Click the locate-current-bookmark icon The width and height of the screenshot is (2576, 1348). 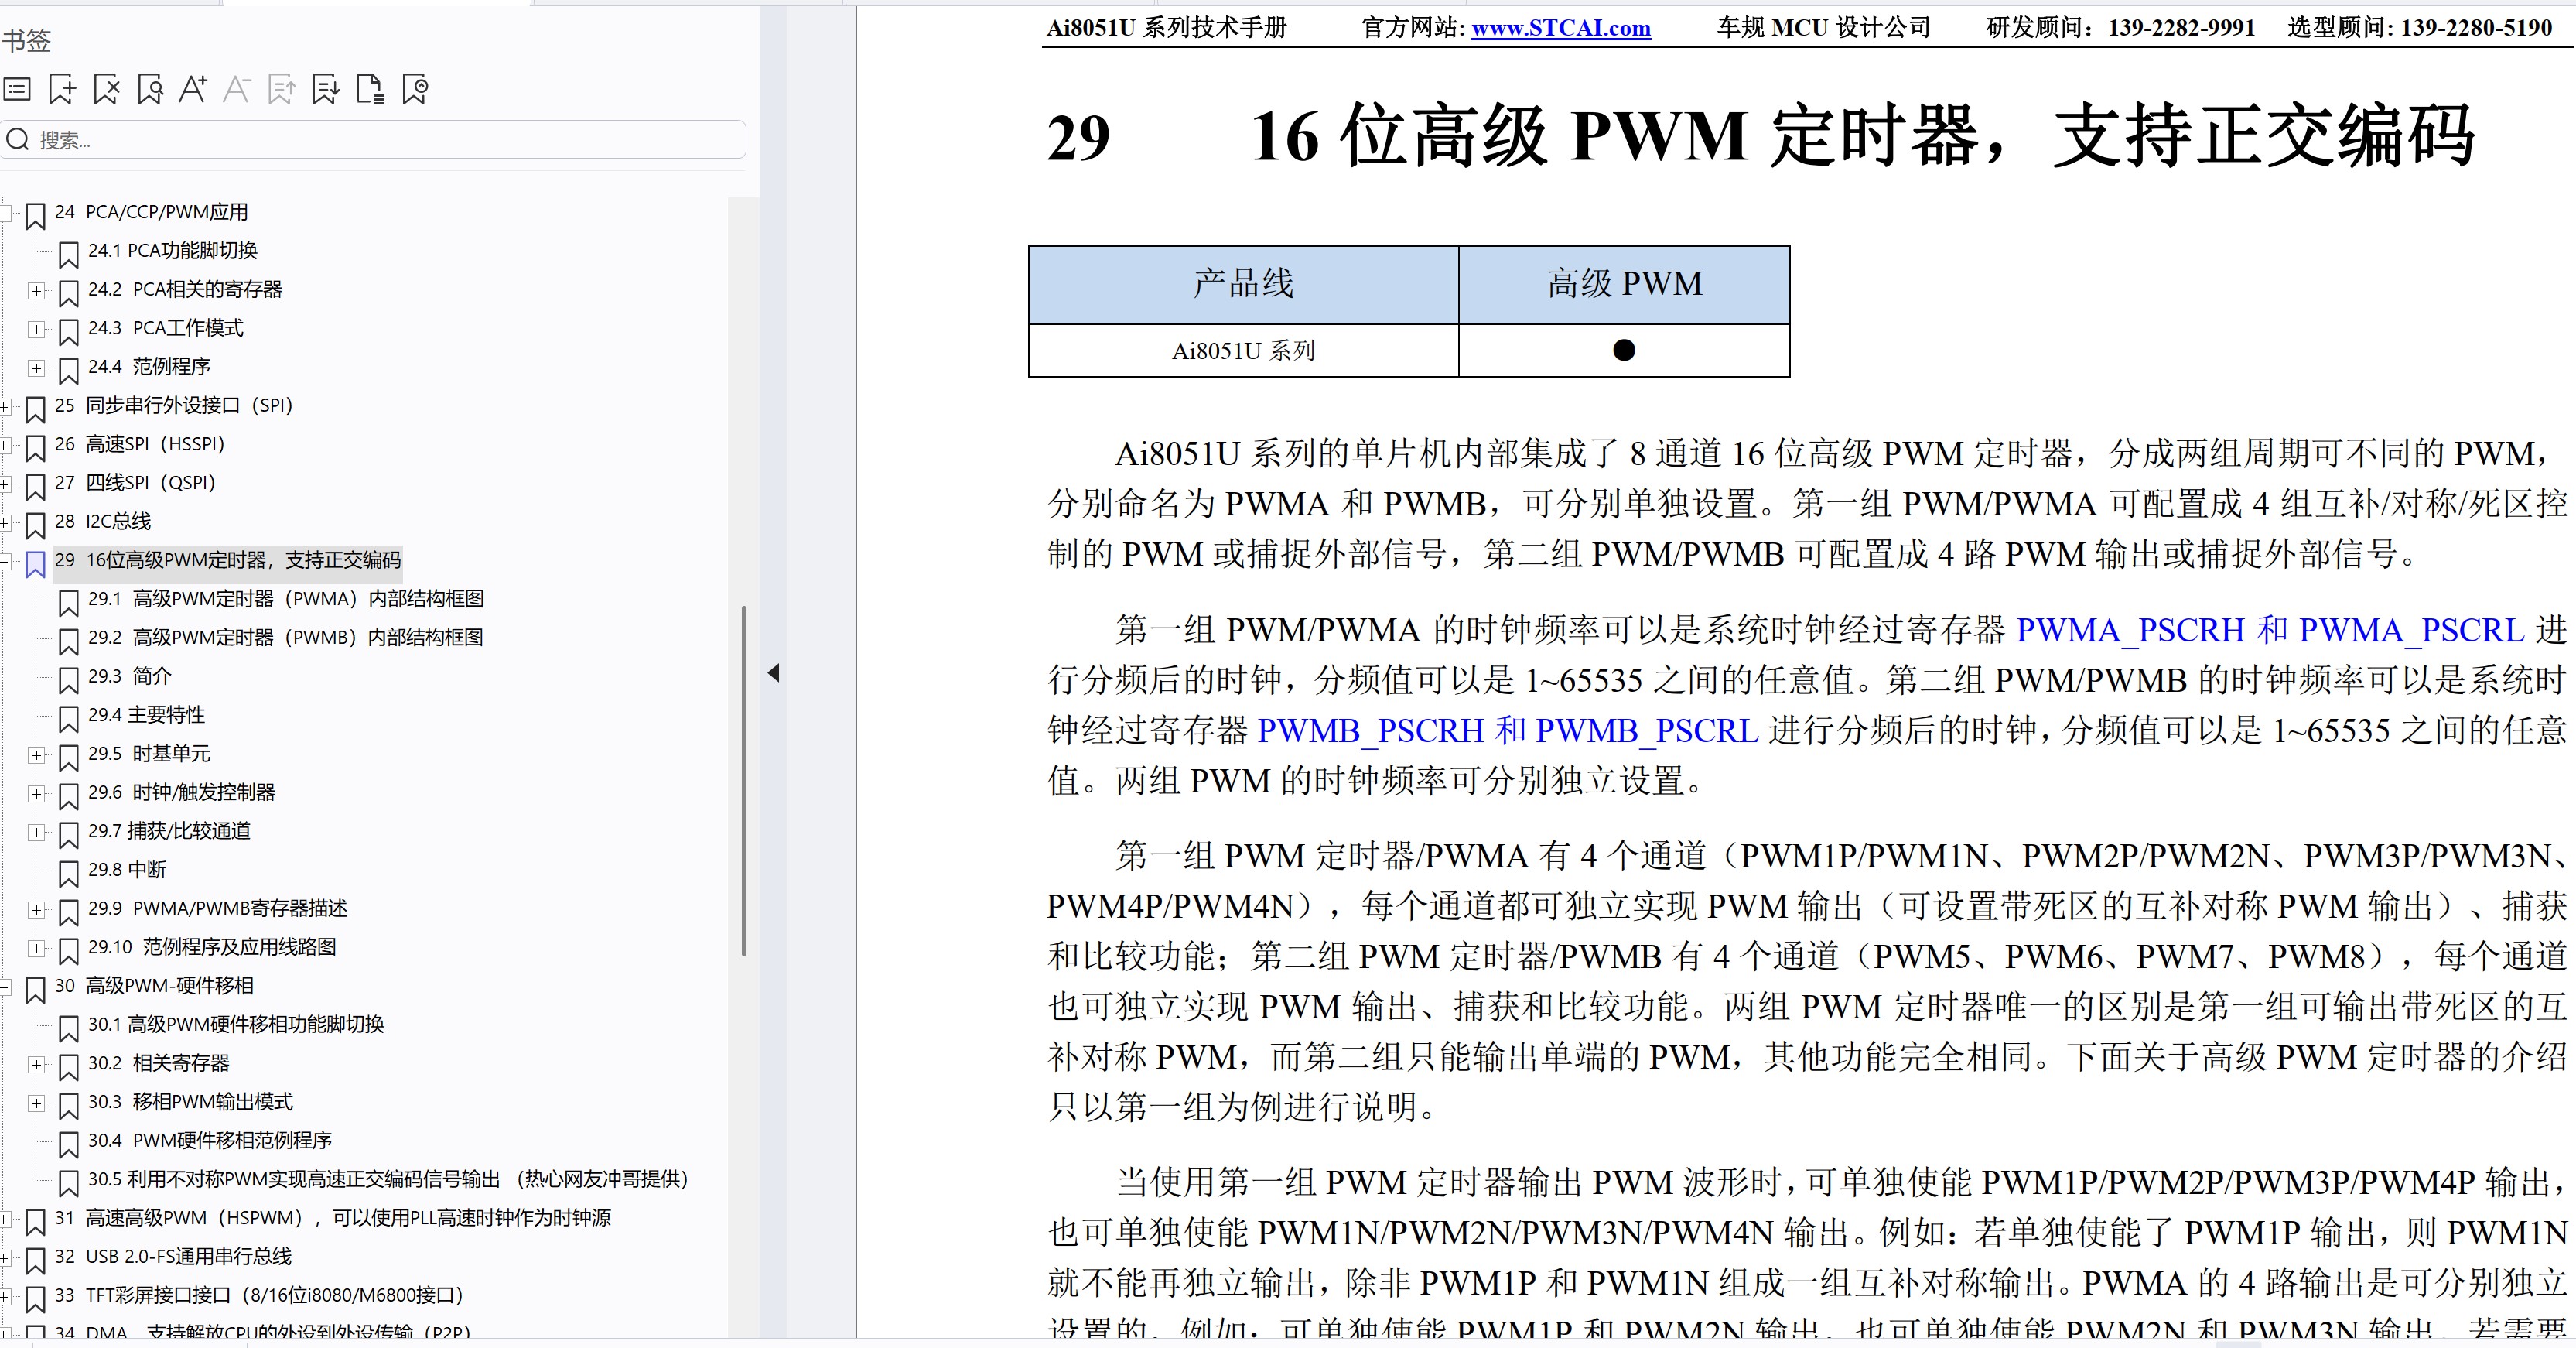pyautogui.click(x=415, y=88)
